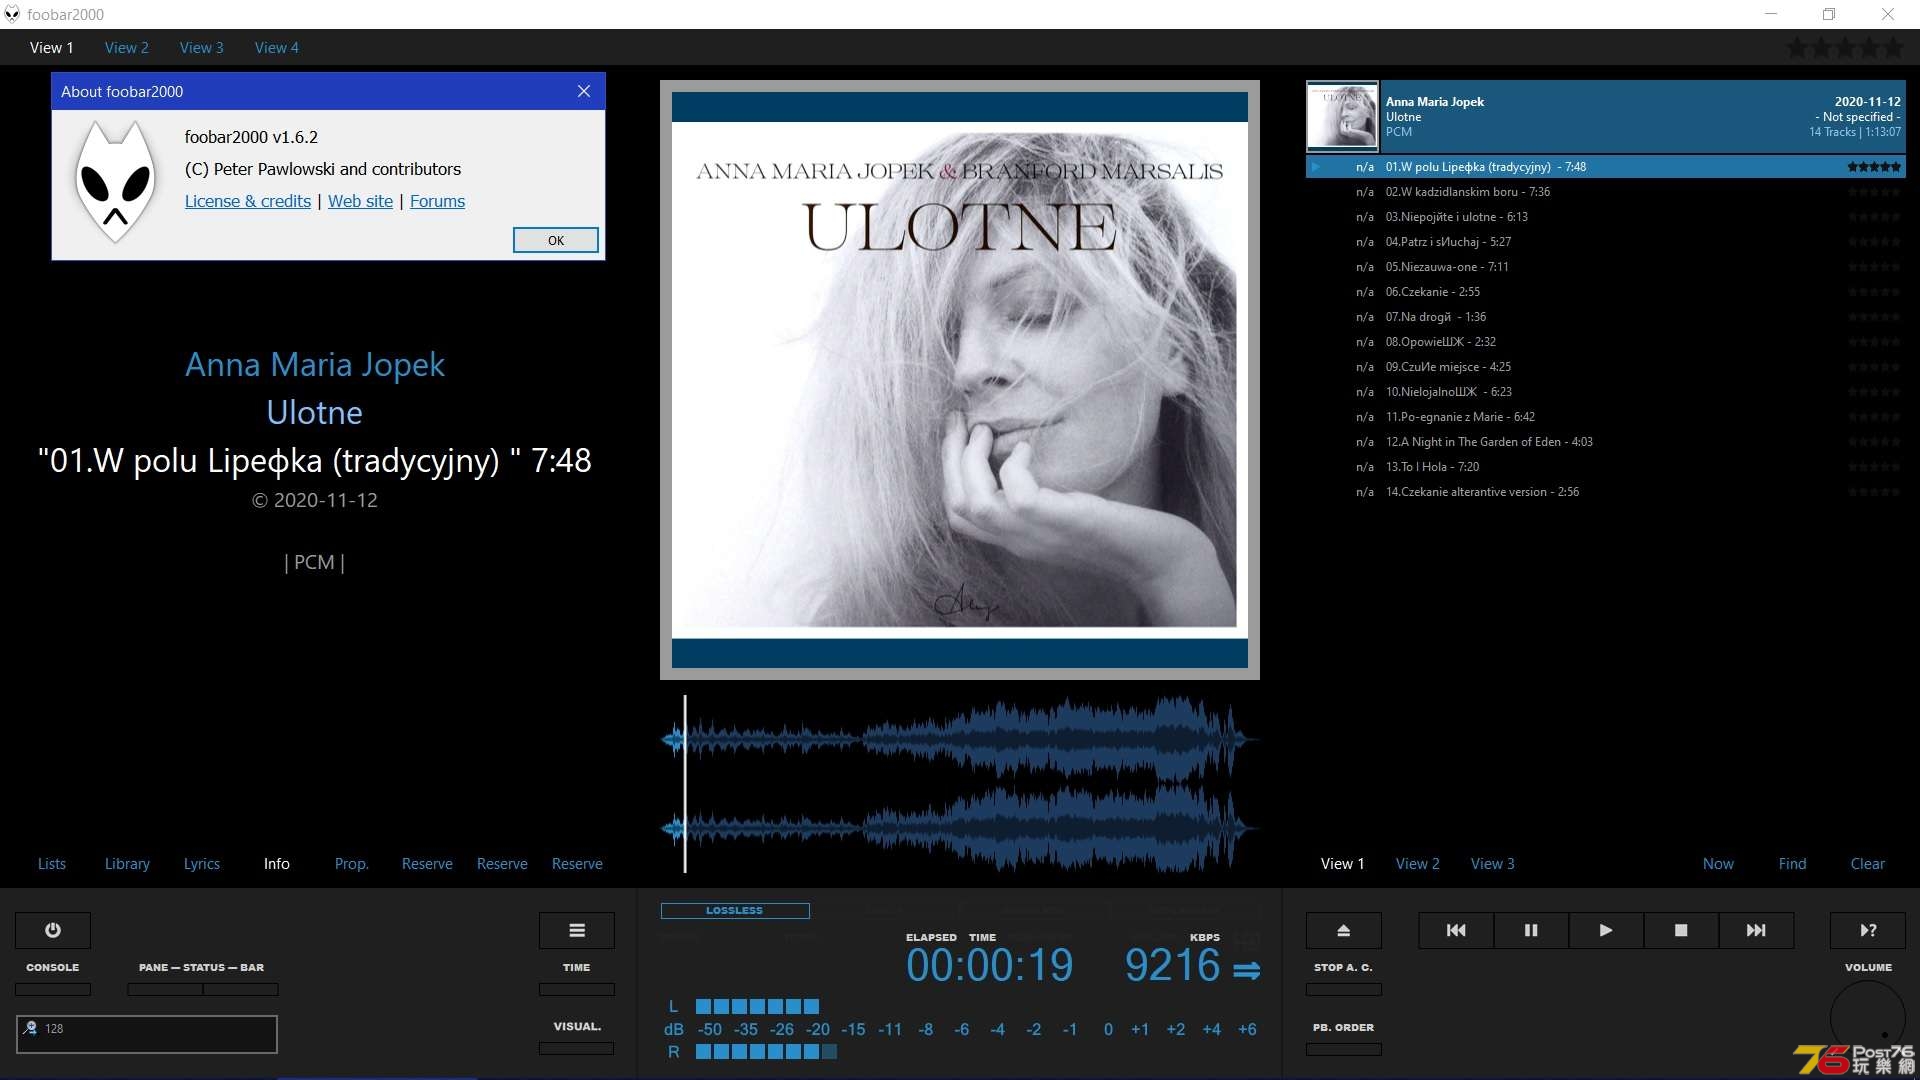Switch to View 3 top tab
Screen dimensions: 1920x1080
click(202, 47)
